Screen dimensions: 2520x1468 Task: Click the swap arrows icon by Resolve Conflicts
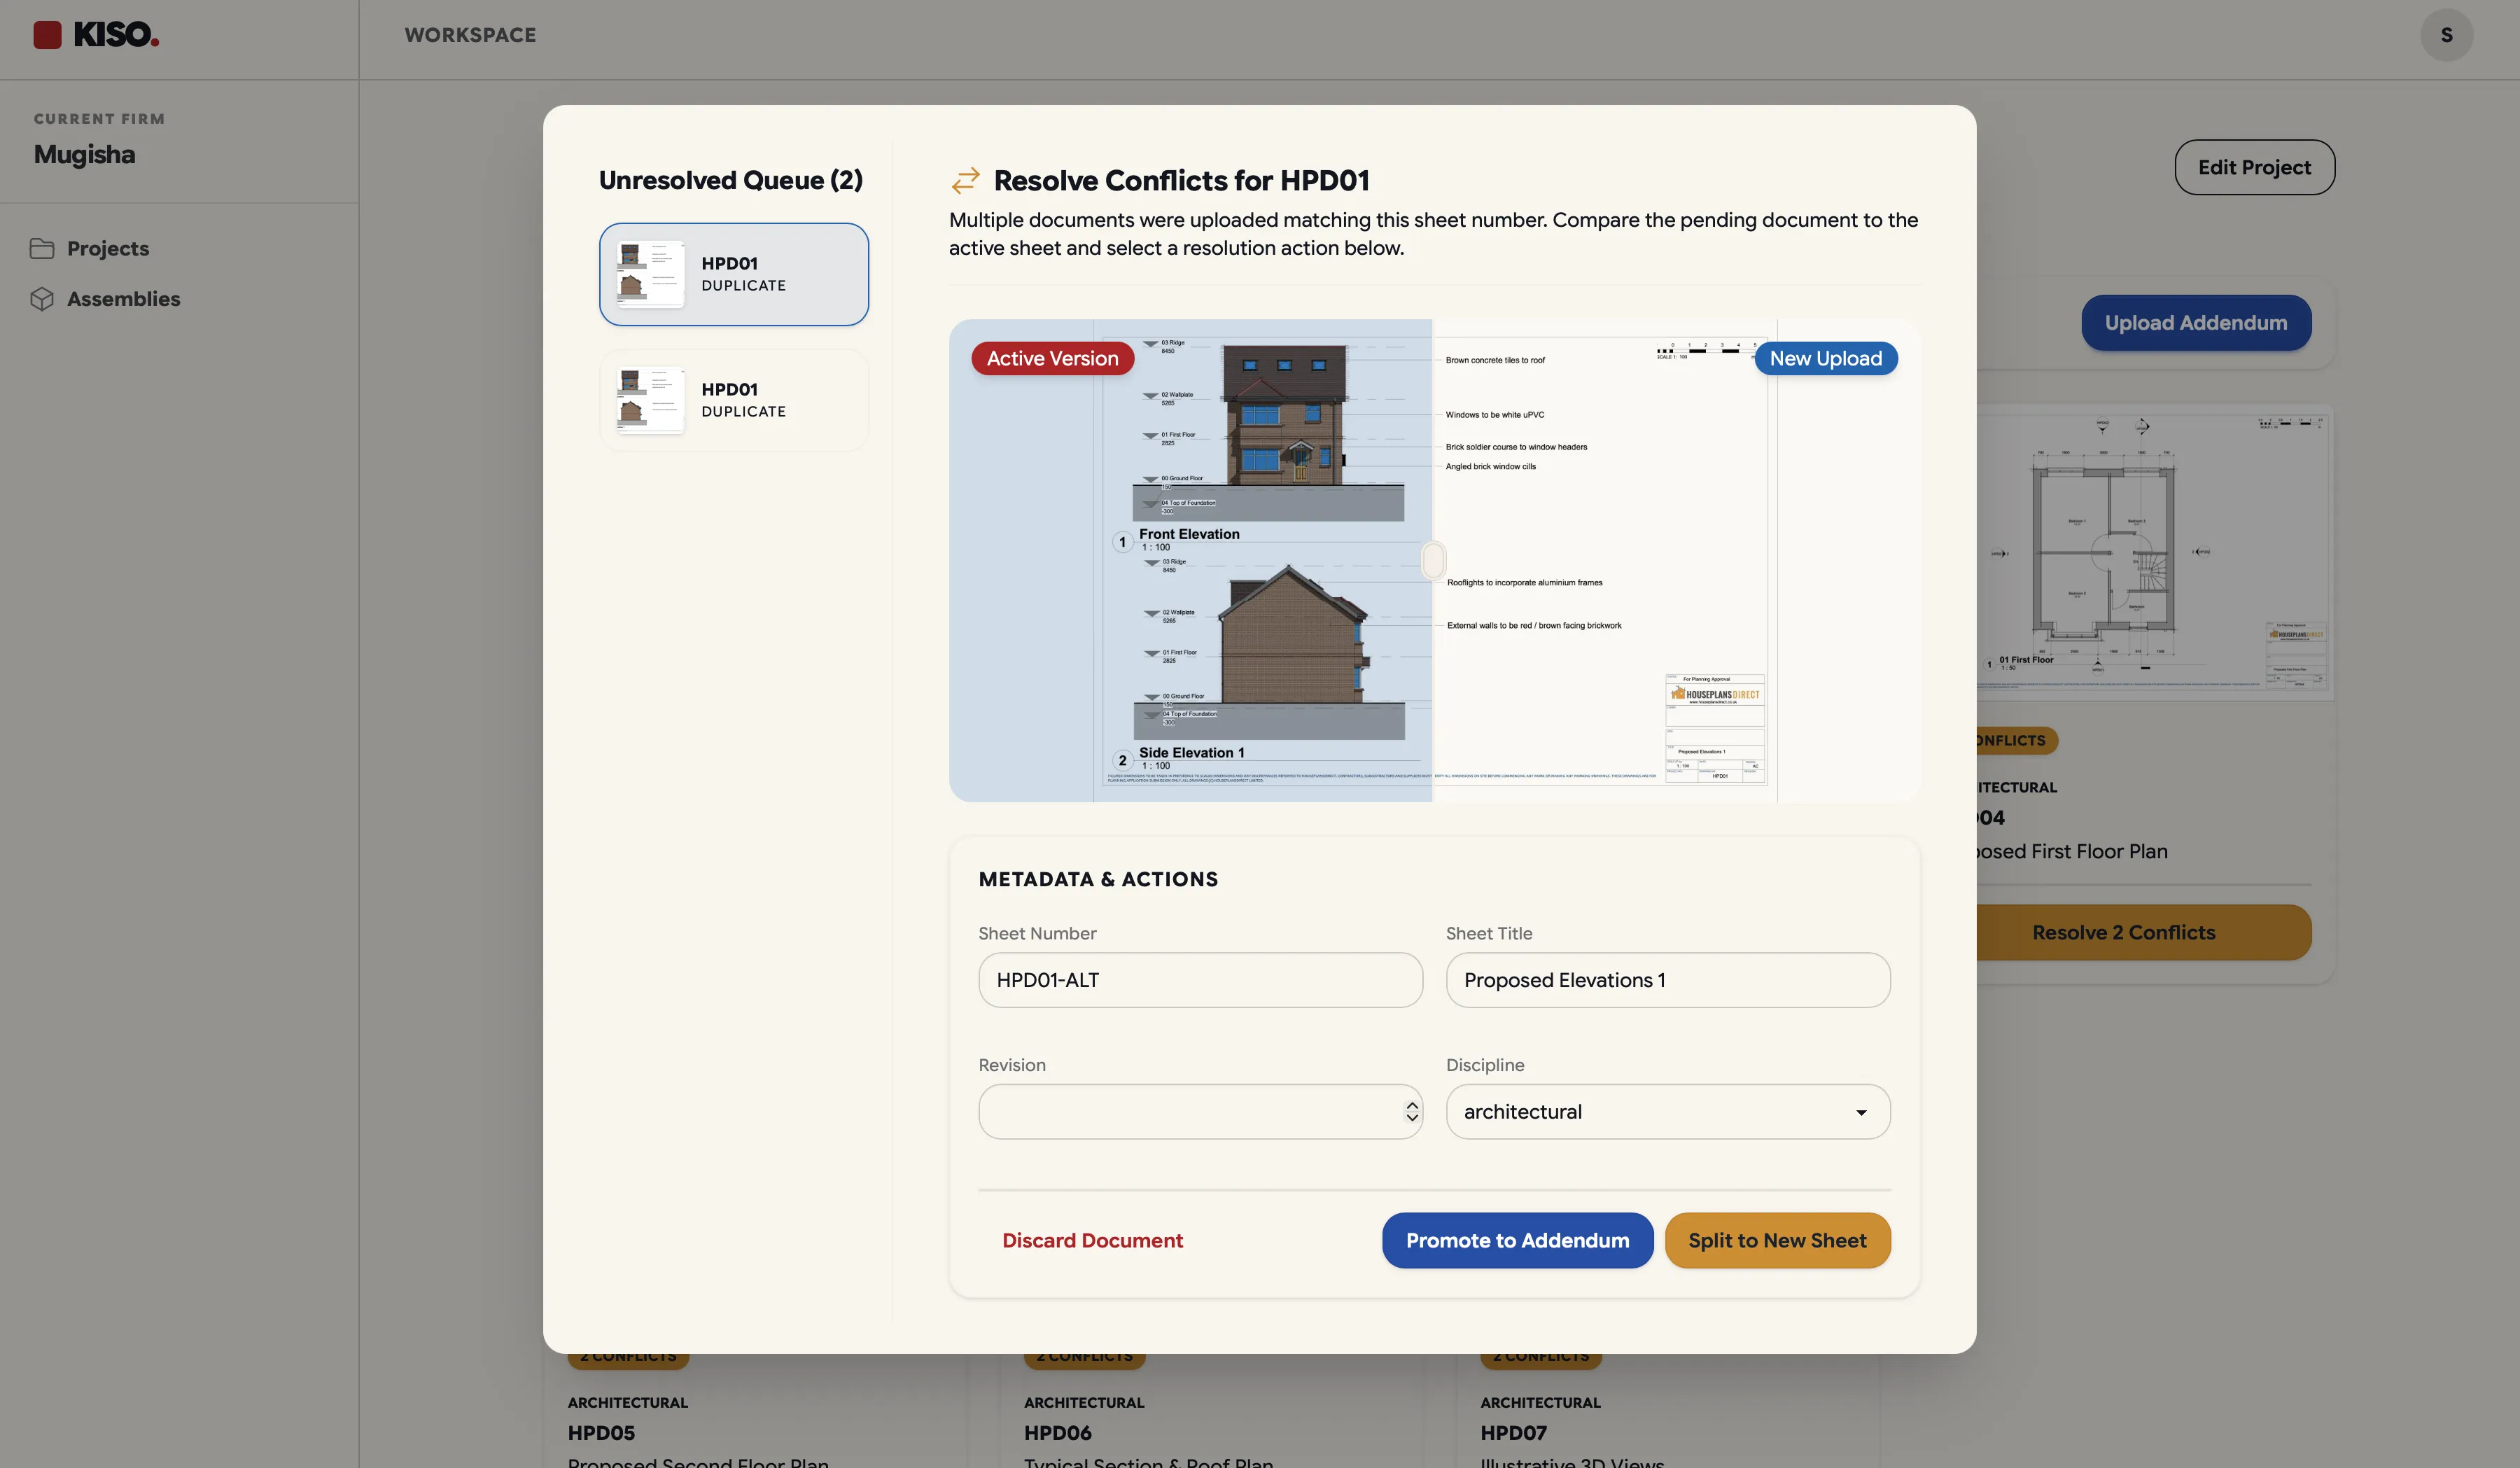(x=965, y=181)
